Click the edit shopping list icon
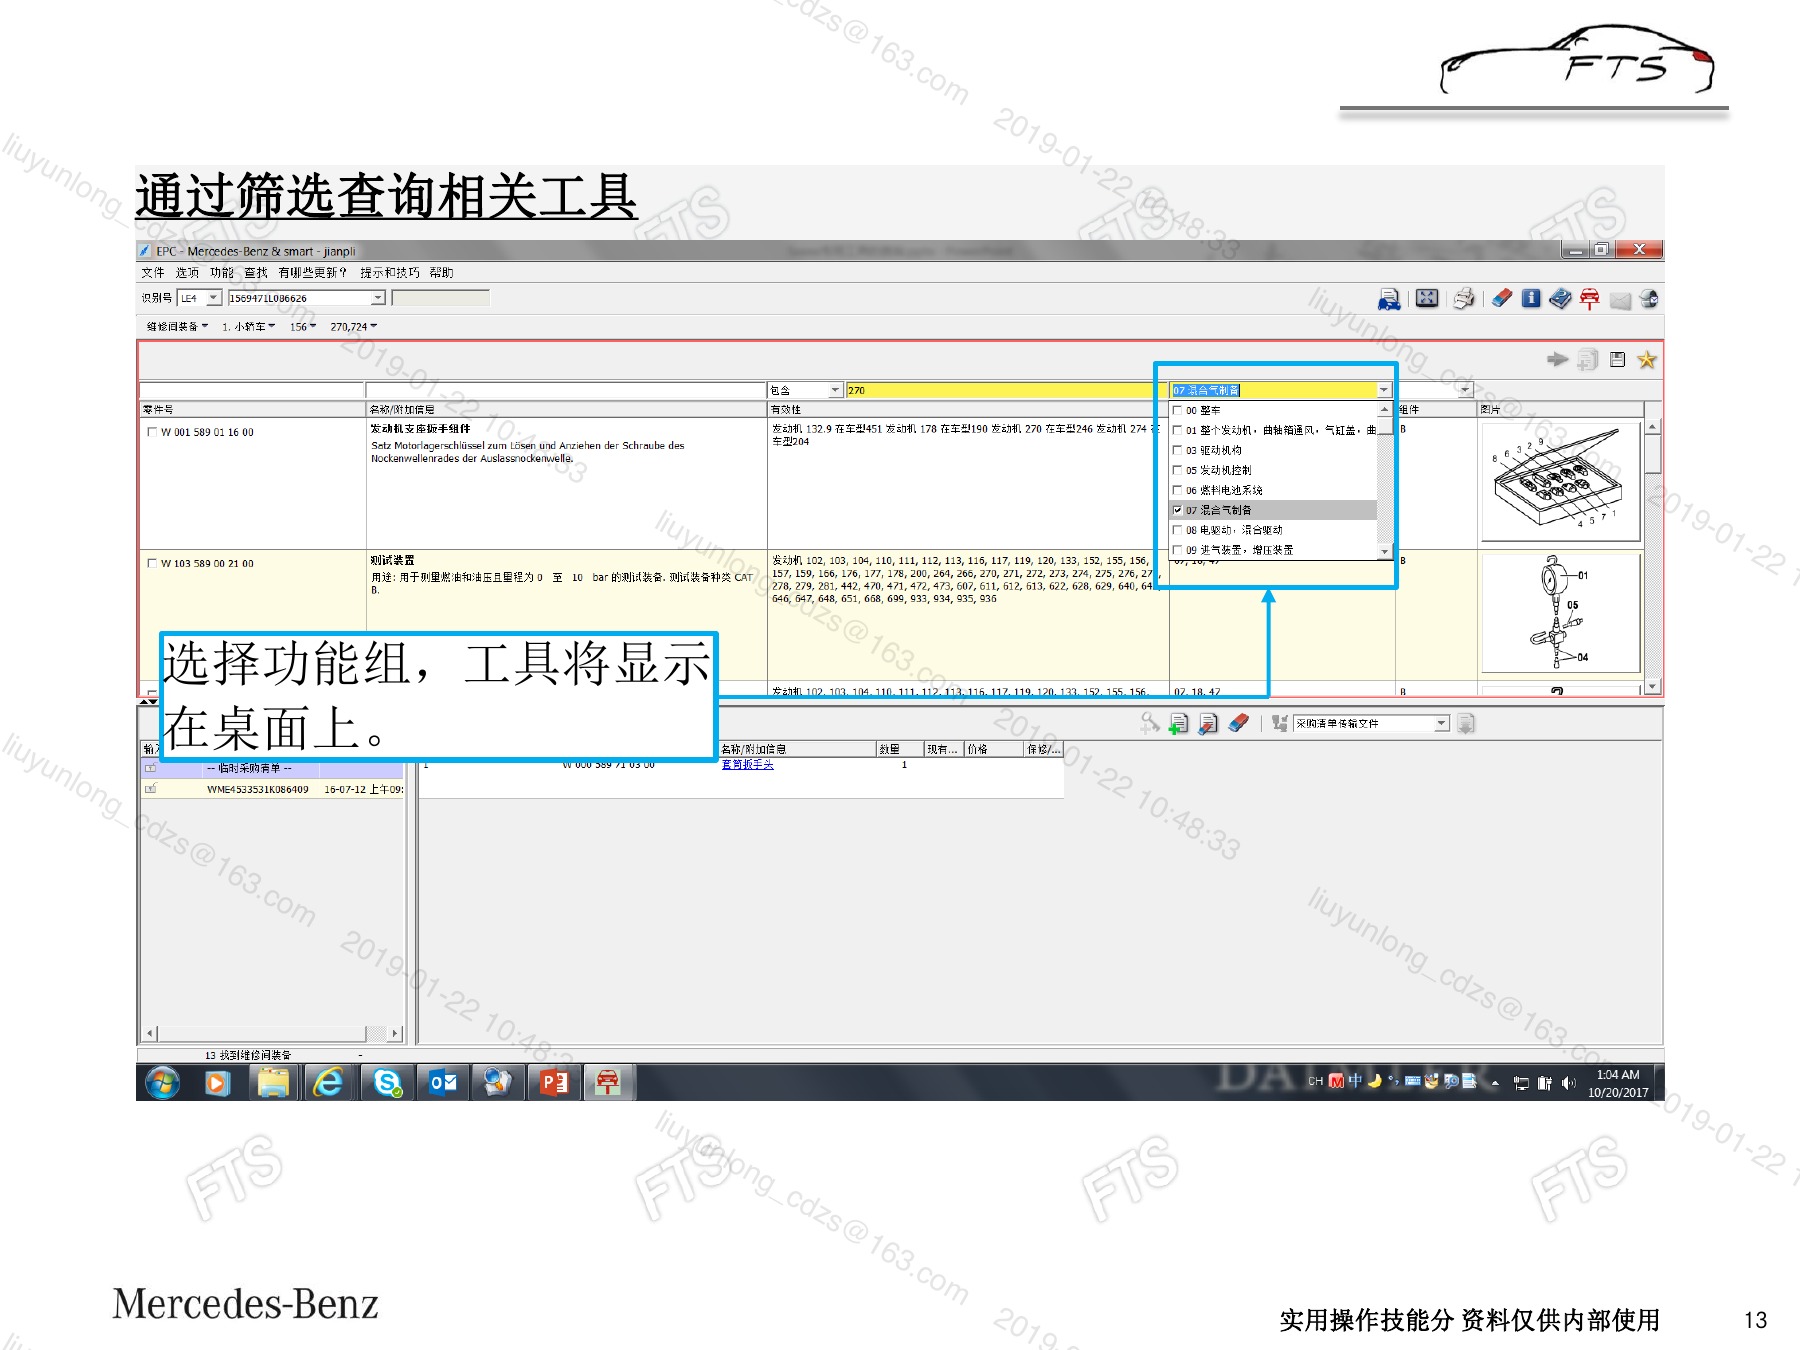 pos(1208,723)
